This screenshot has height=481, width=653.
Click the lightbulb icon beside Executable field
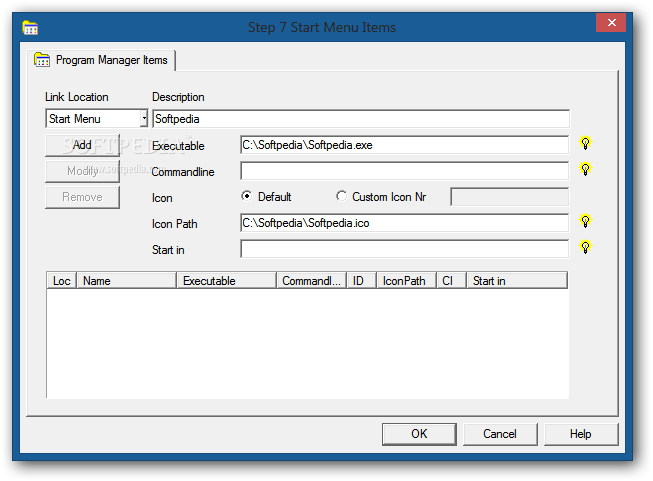[585, 143]
